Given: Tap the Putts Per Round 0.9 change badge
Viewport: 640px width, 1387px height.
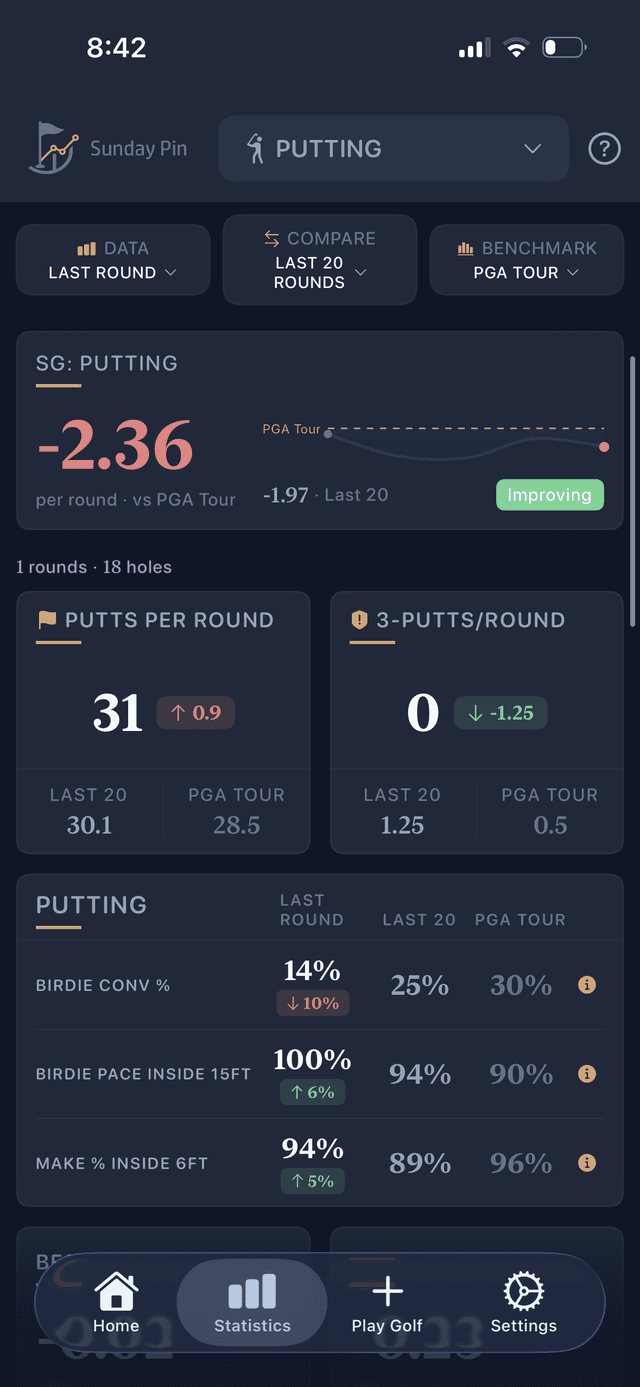Looking at the screenshot, I should (x=196, y=713).
